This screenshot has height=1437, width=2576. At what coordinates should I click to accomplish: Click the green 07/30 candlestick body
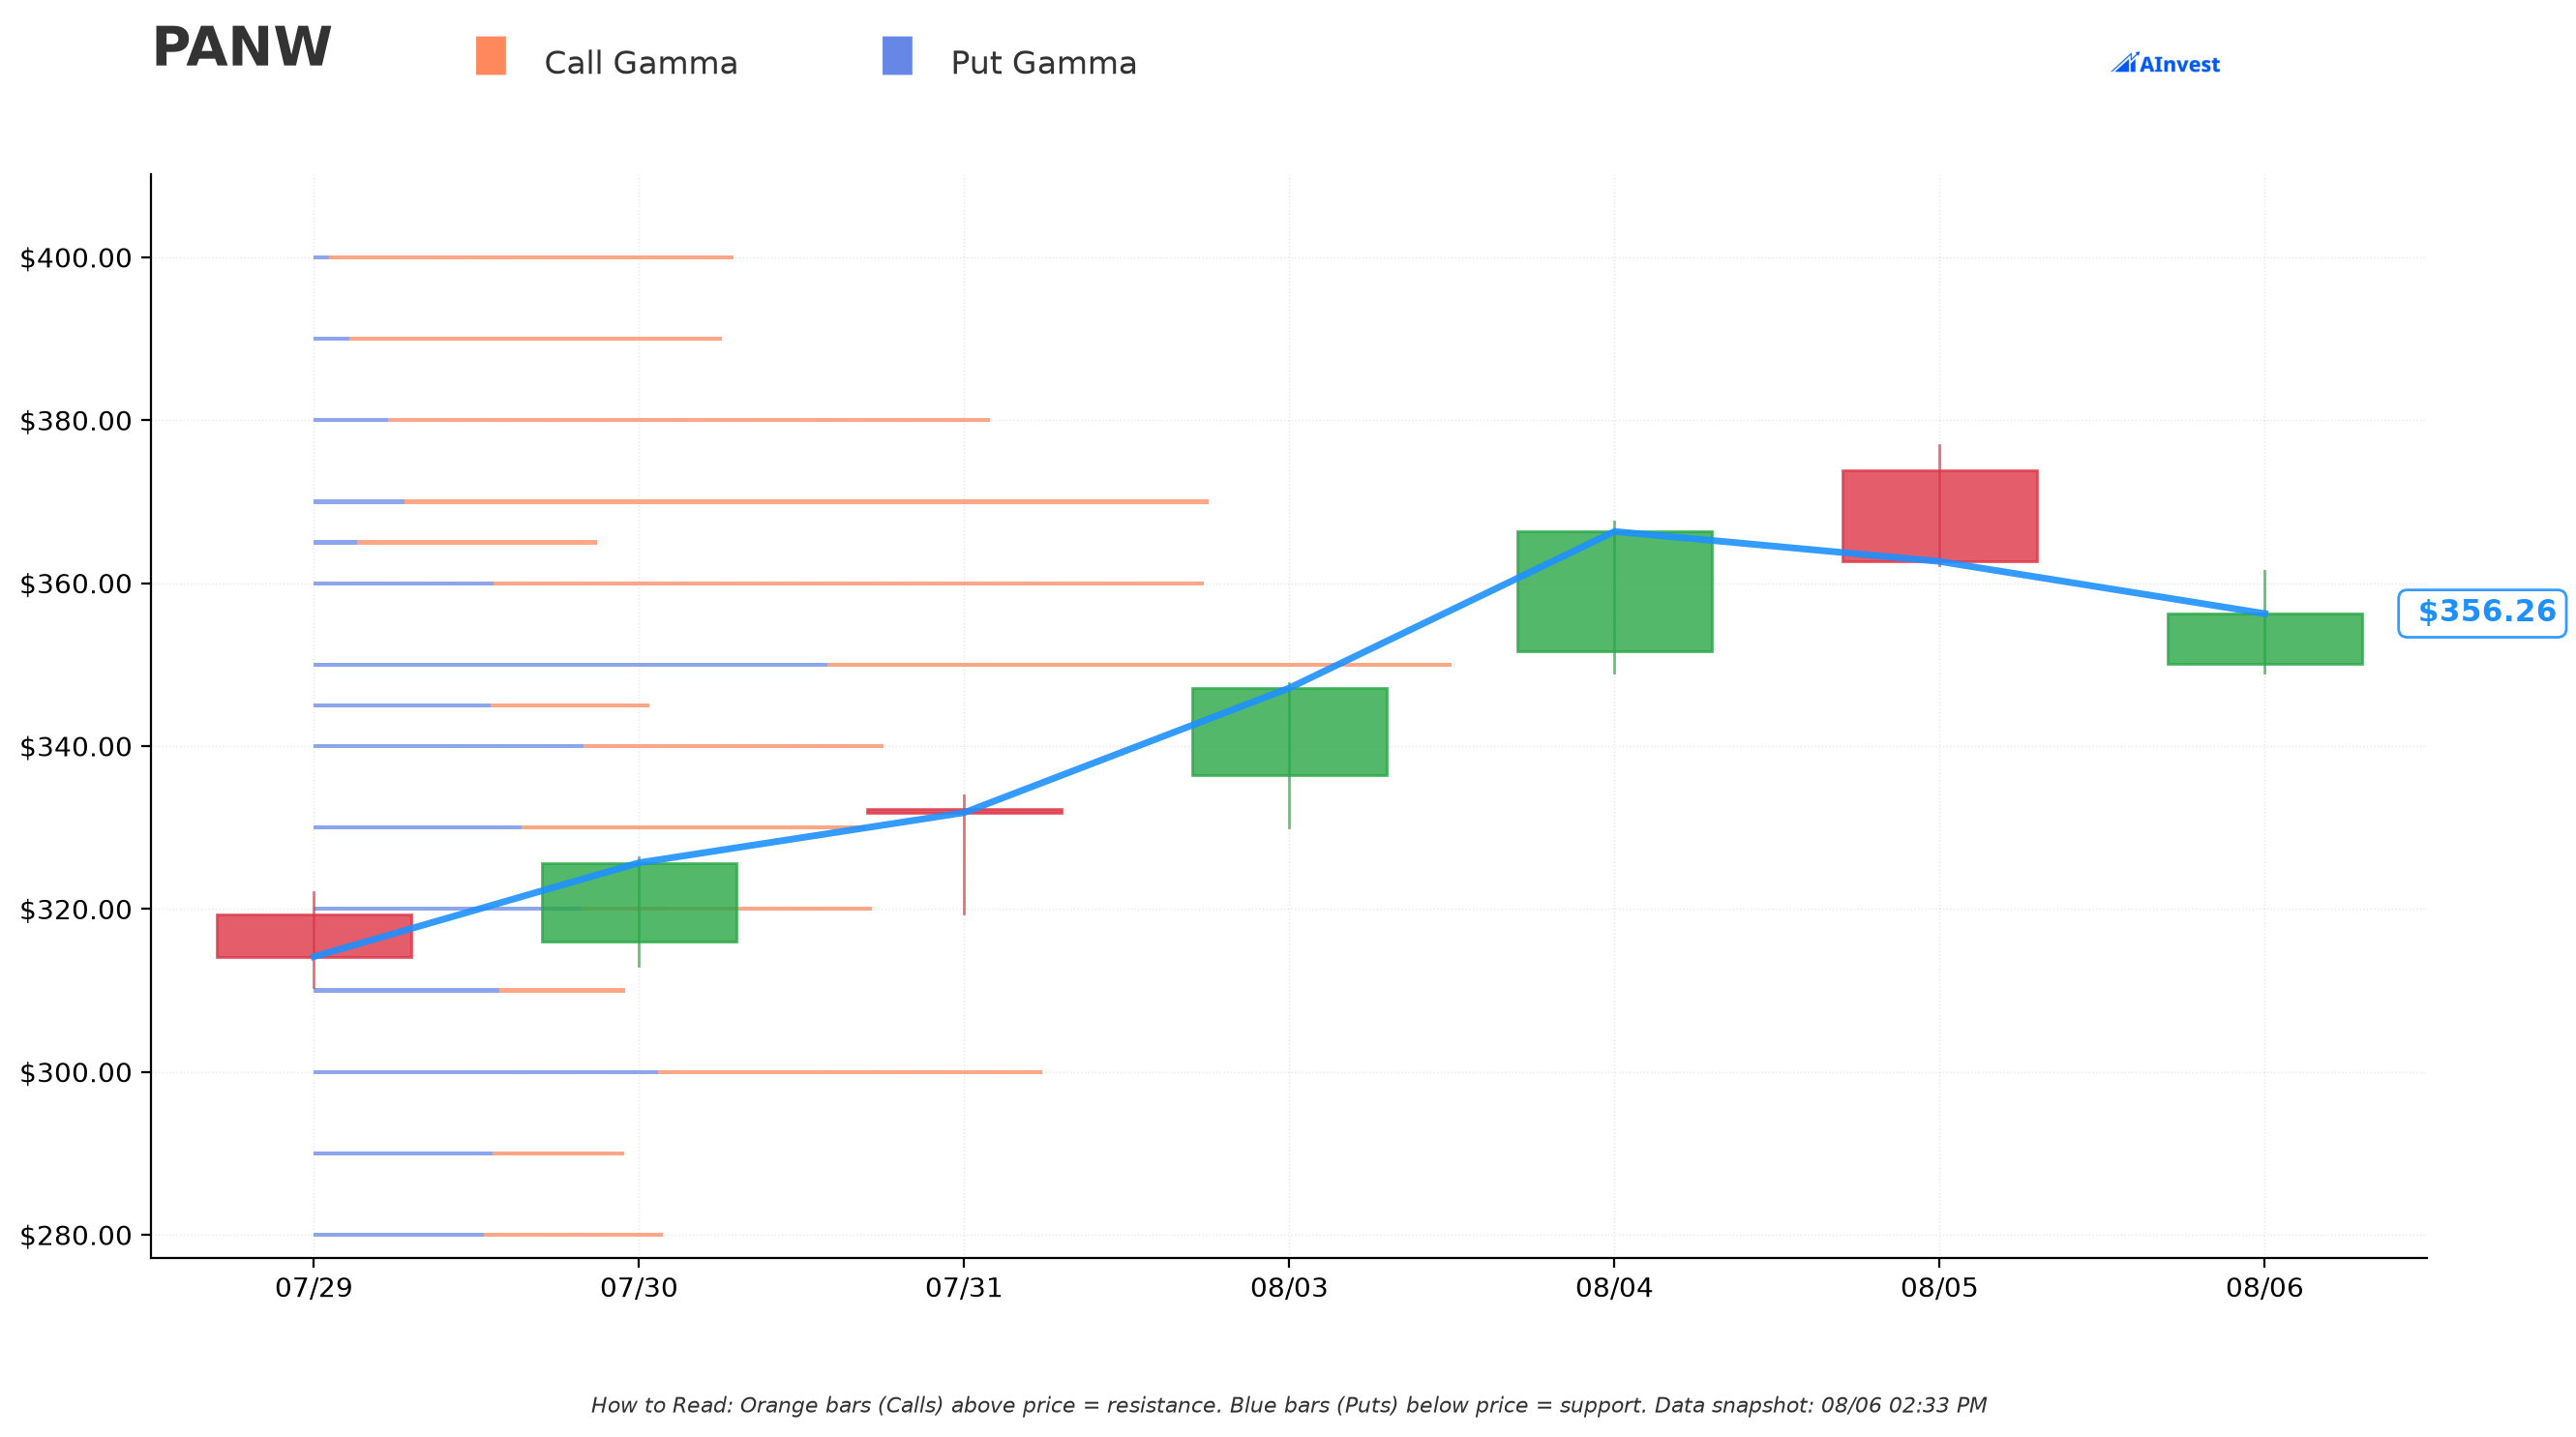(x=639, y=902)
